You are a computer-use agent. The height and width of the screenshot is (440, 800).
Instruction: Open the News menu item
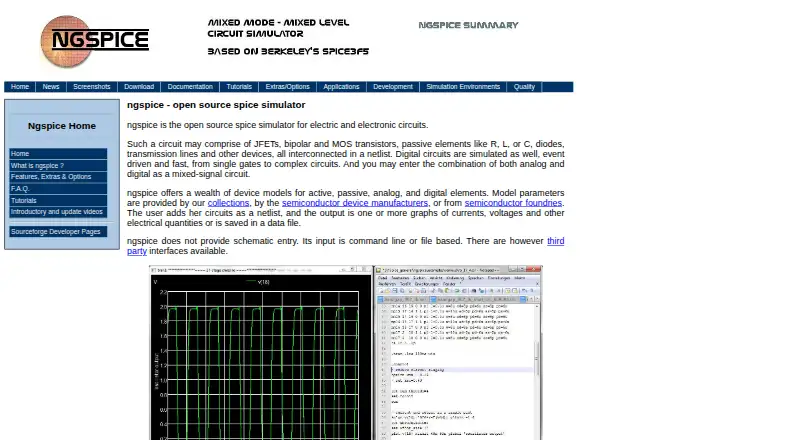pyautogui.click(x=51, y=87)
